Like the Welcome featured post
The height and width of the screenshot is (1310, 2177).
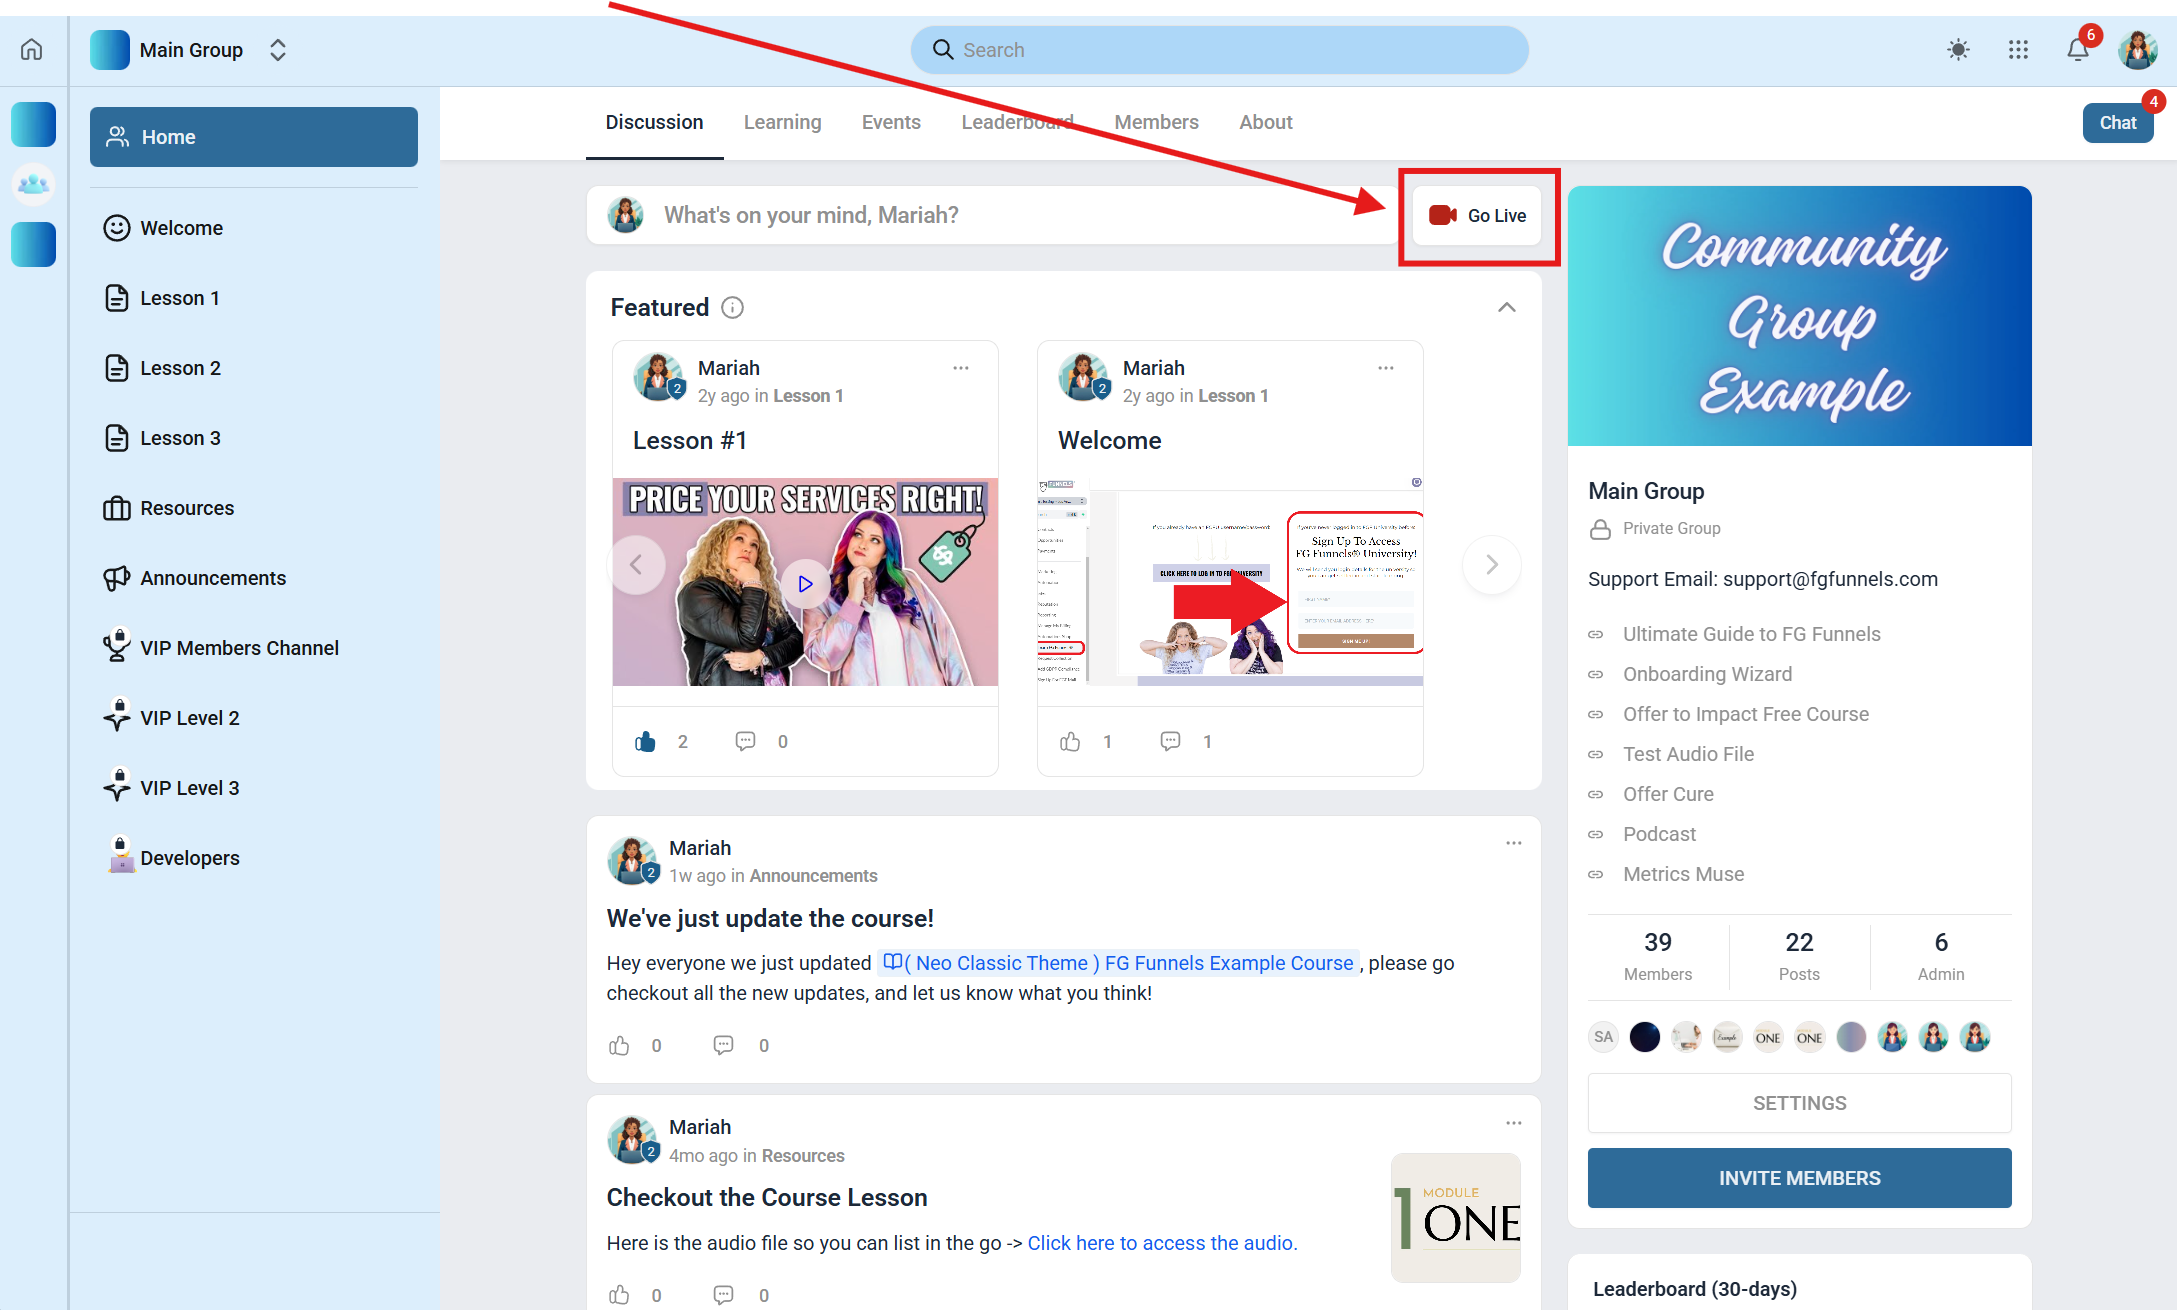pyautogui.click(x=1070, y=741)
